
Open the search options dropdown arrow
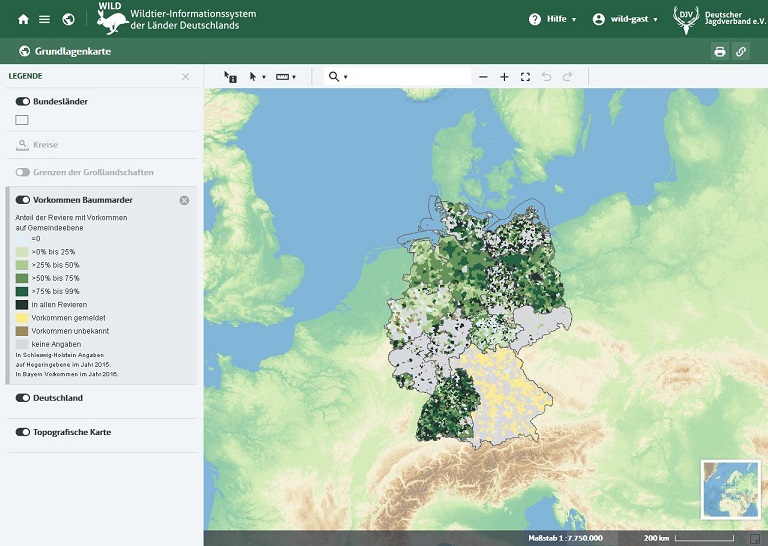(x=345, y=77)
